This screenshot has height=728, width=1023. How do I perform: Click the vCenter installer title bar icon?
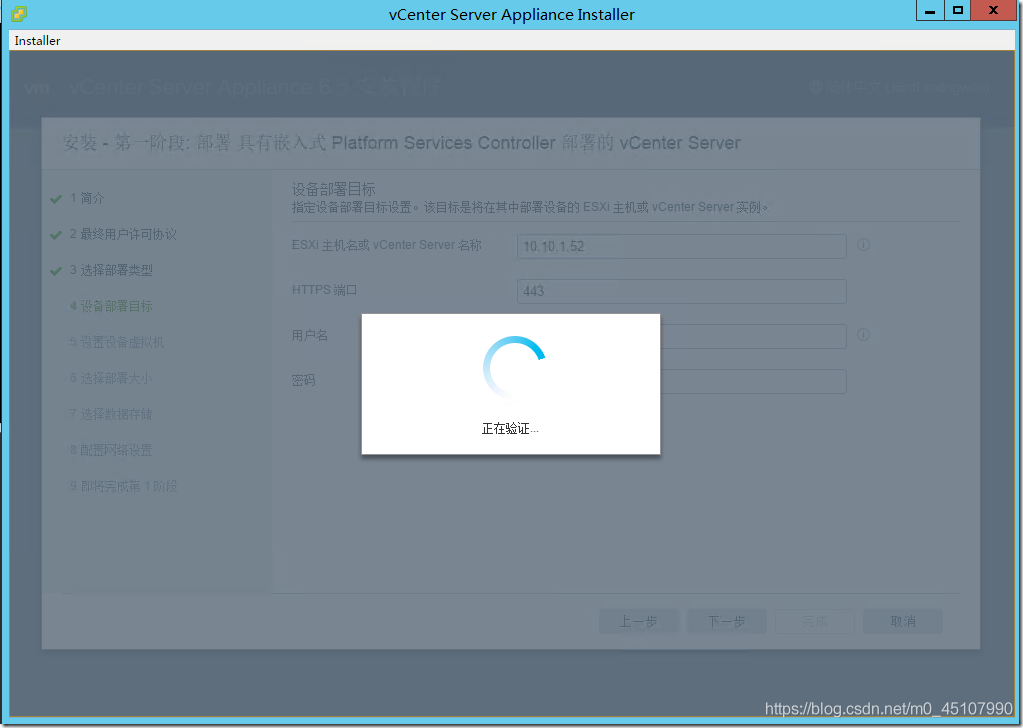coord(19,13)
